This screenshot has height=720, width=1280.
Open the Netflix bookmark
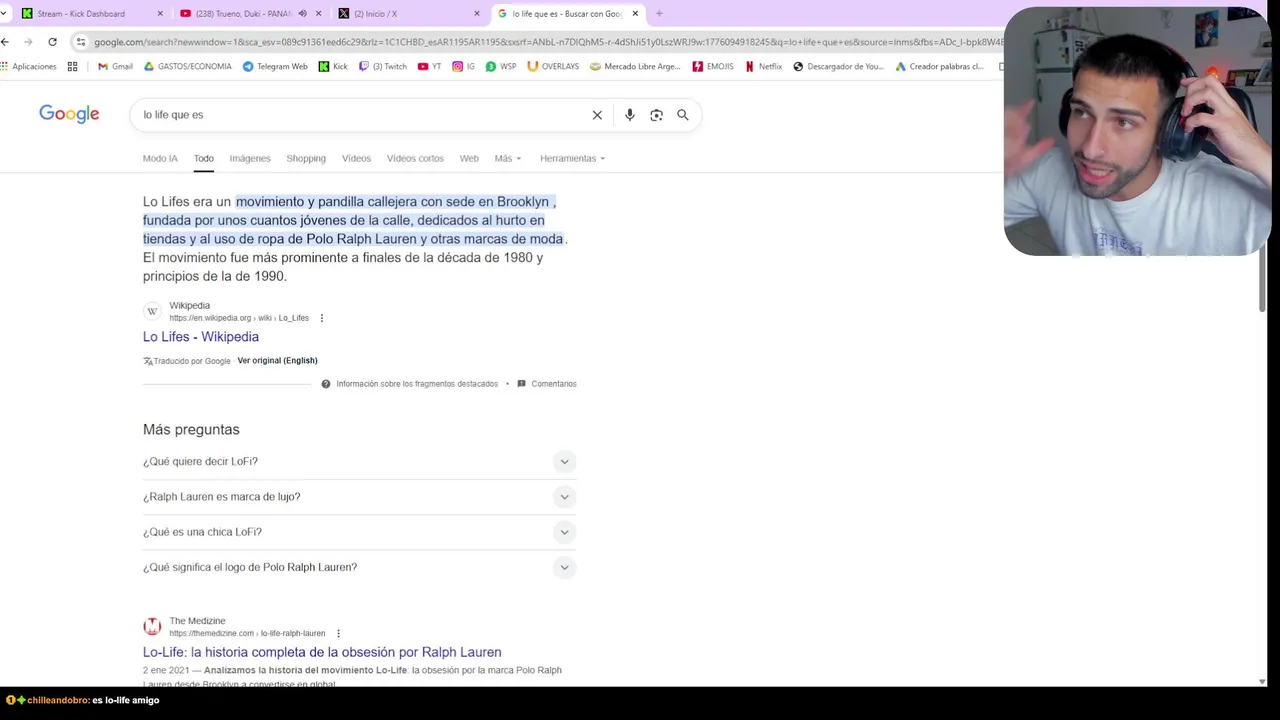pyautogui.click(x=763, y=66)
